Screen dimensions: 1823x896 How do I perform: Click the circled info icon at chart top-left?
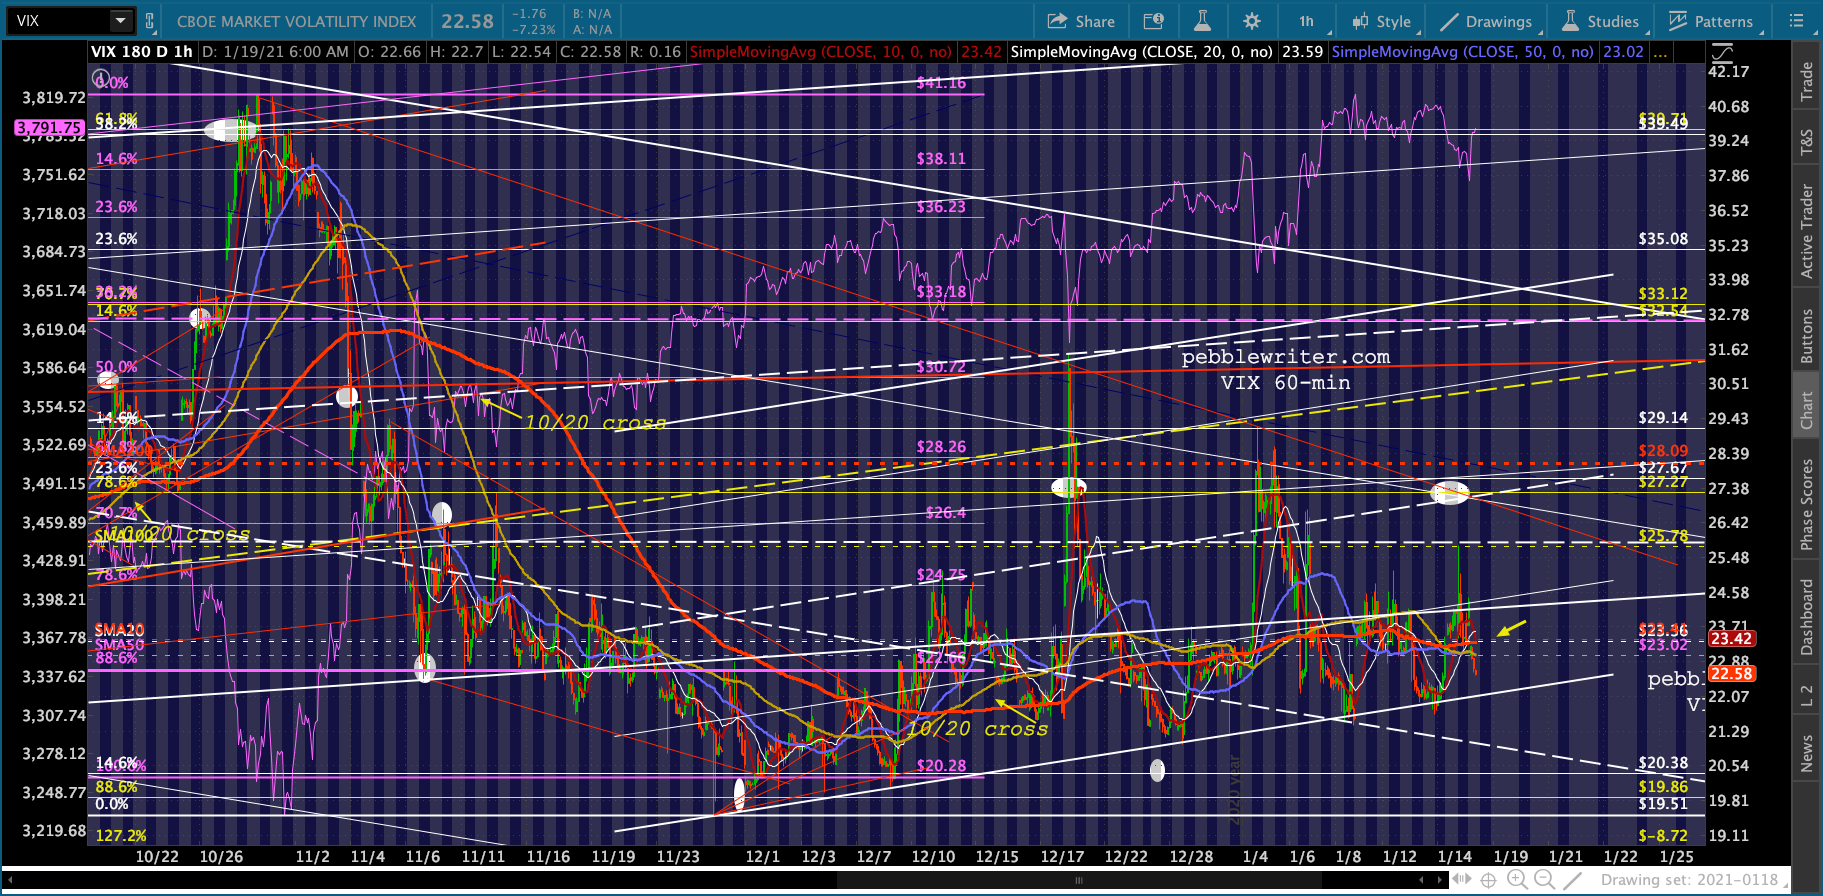(x=100, y=78)
